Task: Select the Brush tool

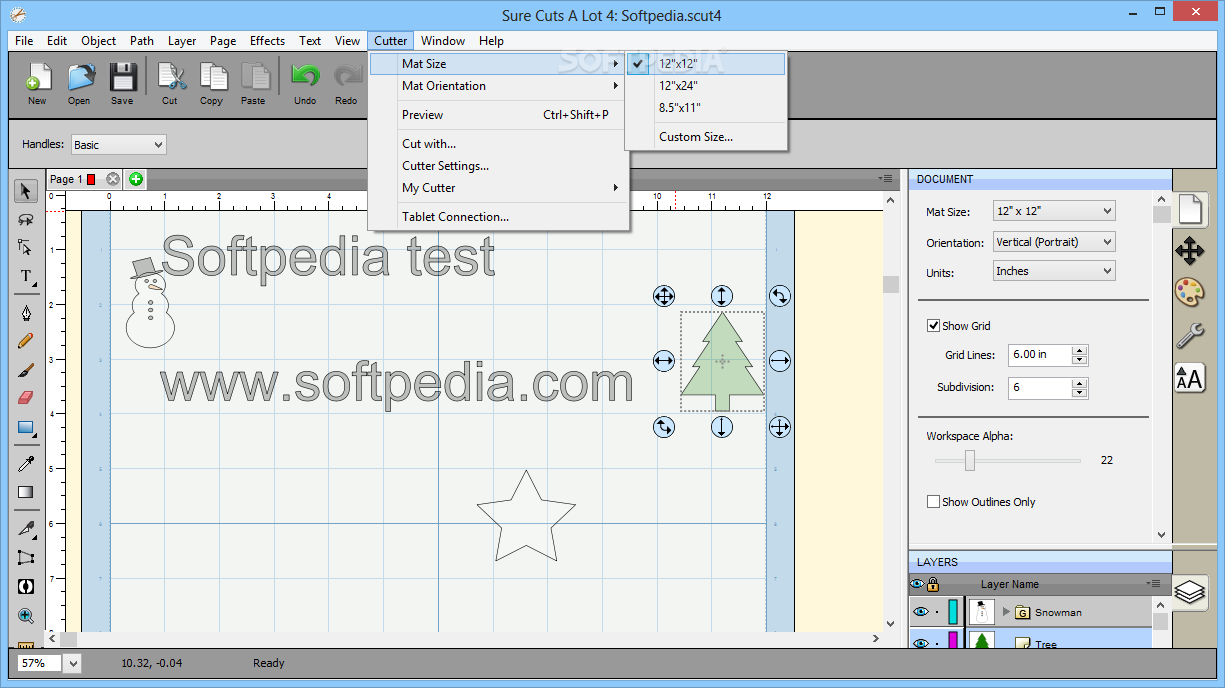Action: (x=26, y=369)
